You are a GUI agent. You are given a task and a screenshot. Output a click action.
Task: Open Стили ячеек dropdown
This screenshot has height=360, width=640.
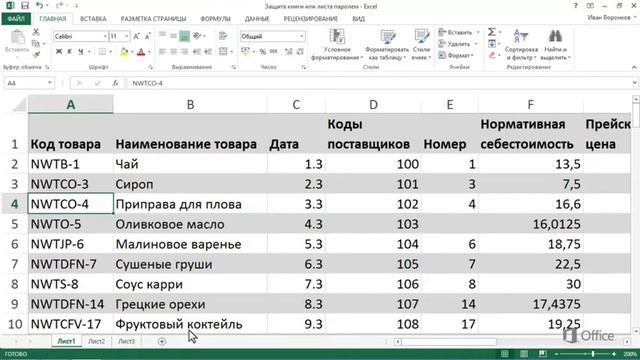pyautogui.click(x=421, y=45)
